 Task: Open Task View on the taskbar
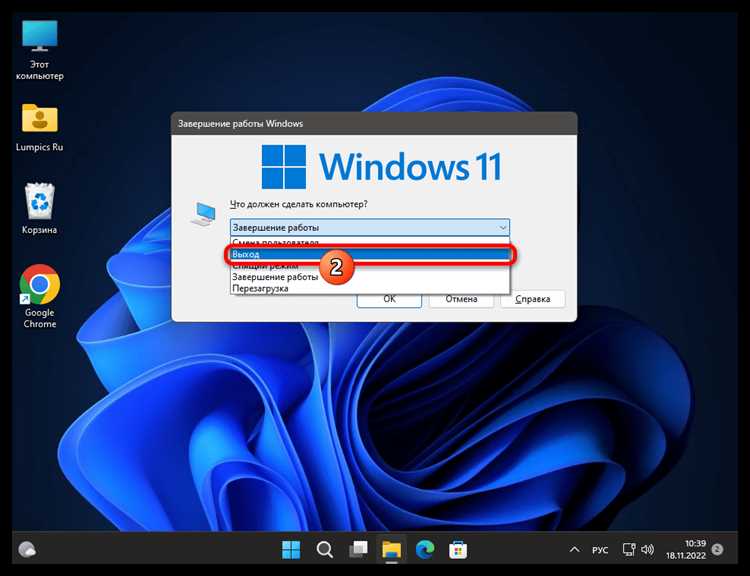click(x=358, y=550)
